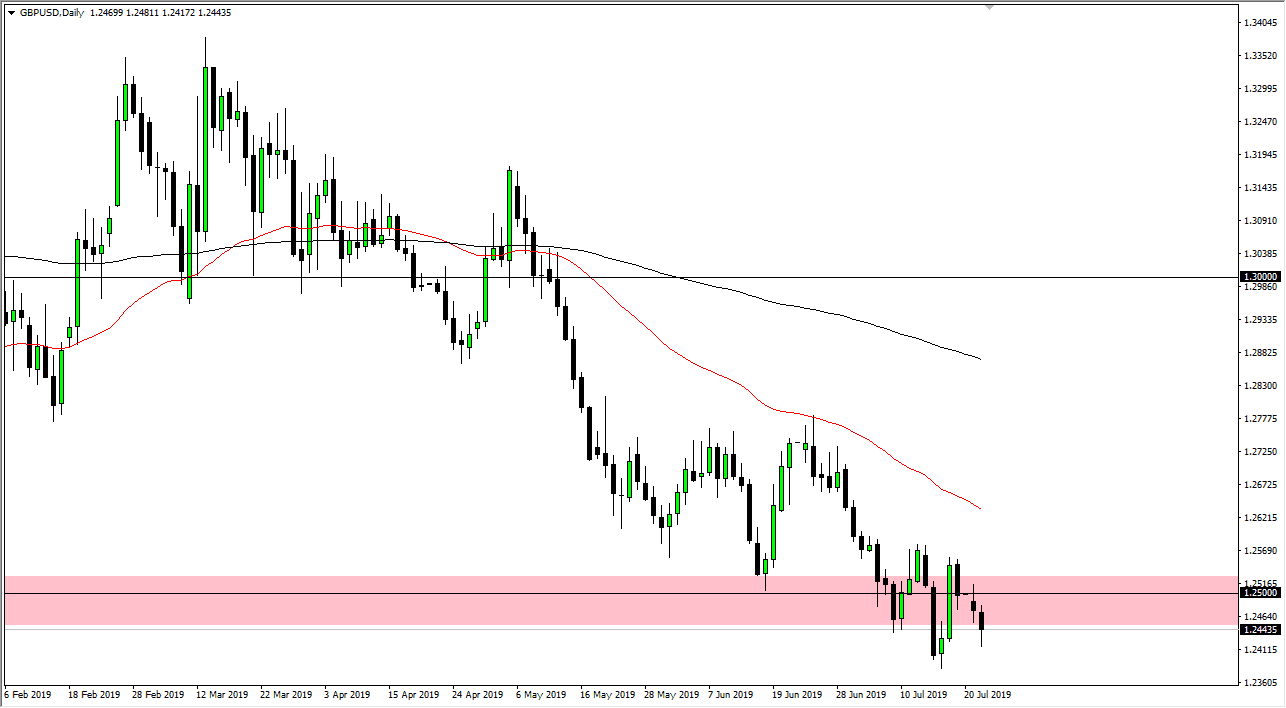Click the 6 Feb 2019 date label
The image size is (1286, 708).
(x=28, y=693)
